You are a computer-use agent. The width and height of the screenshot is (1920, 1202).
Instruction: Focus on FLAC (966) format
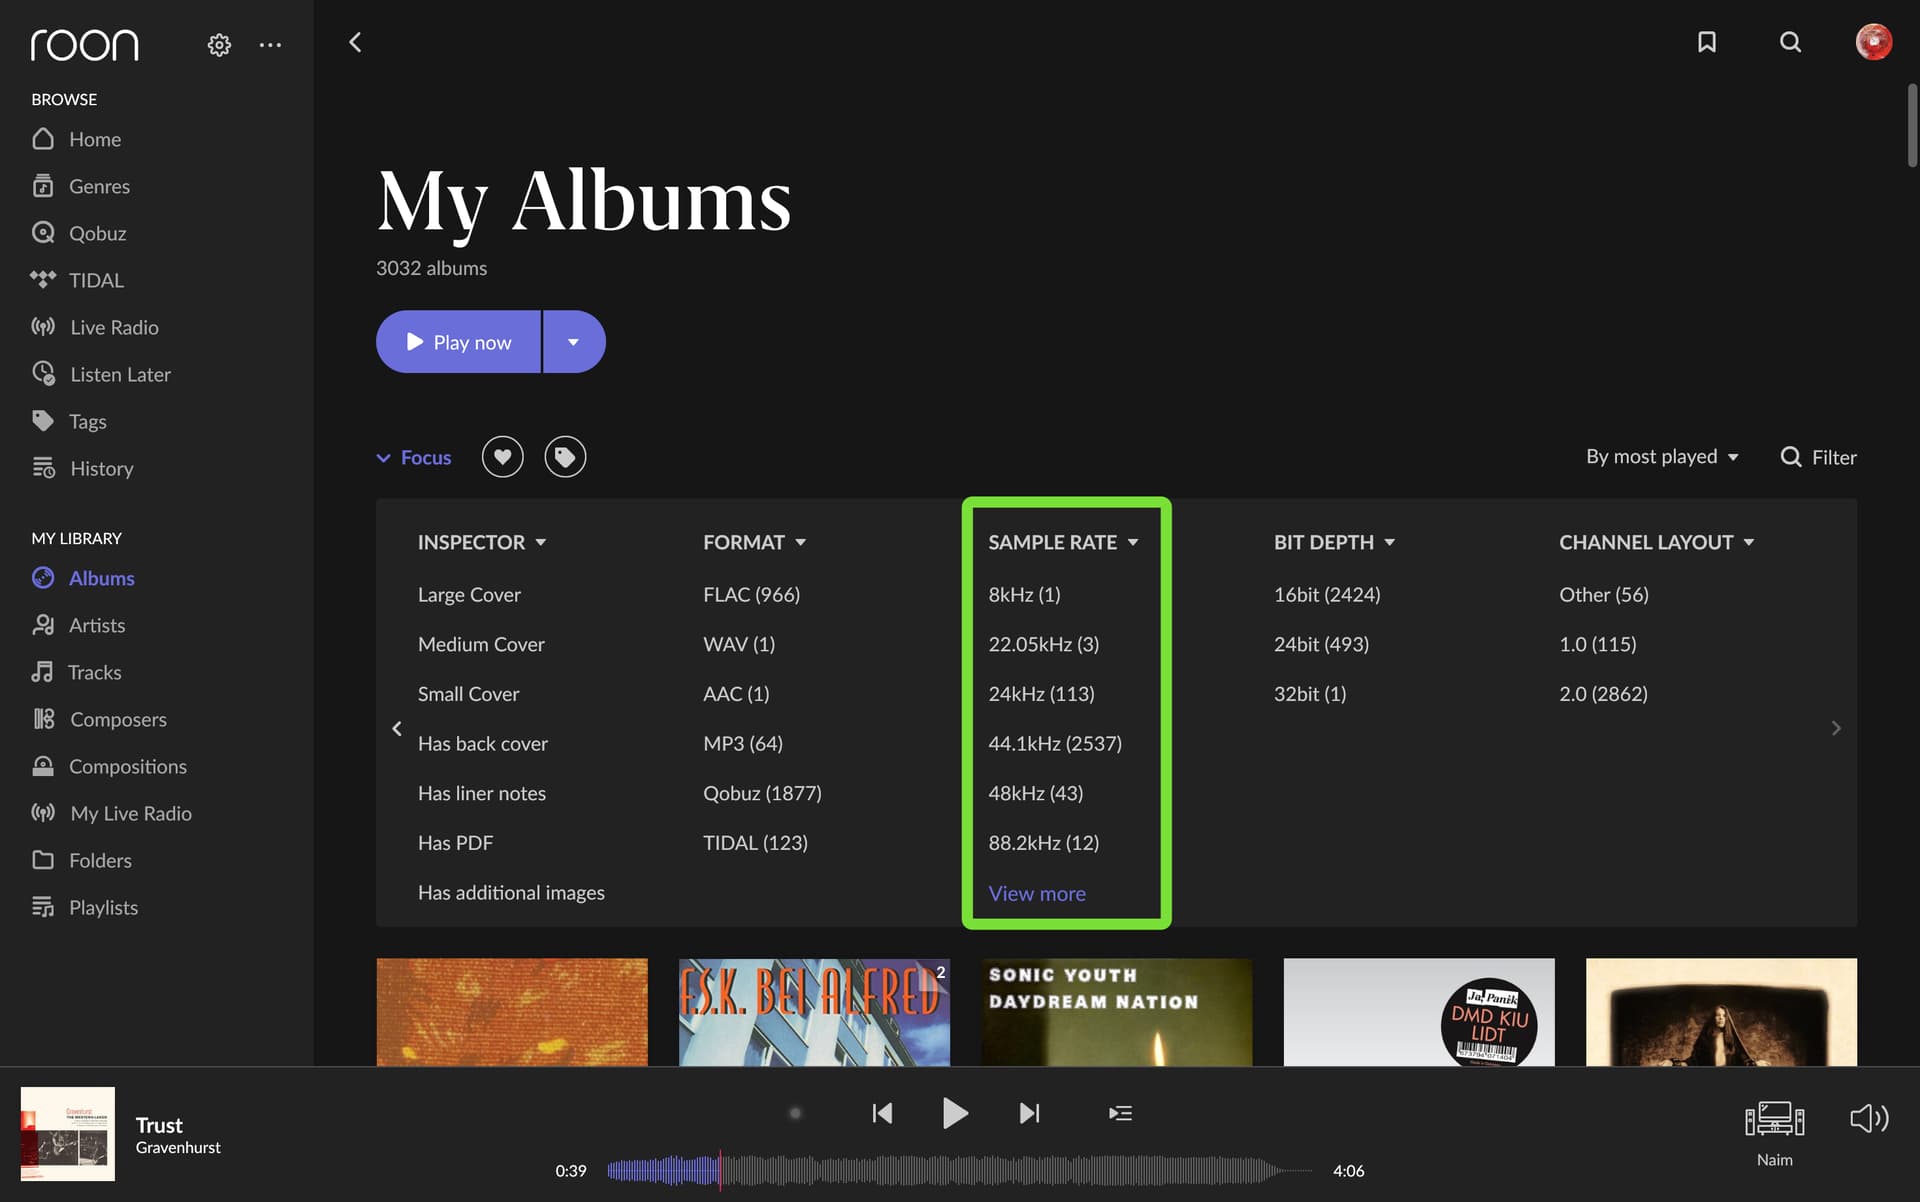751,594
